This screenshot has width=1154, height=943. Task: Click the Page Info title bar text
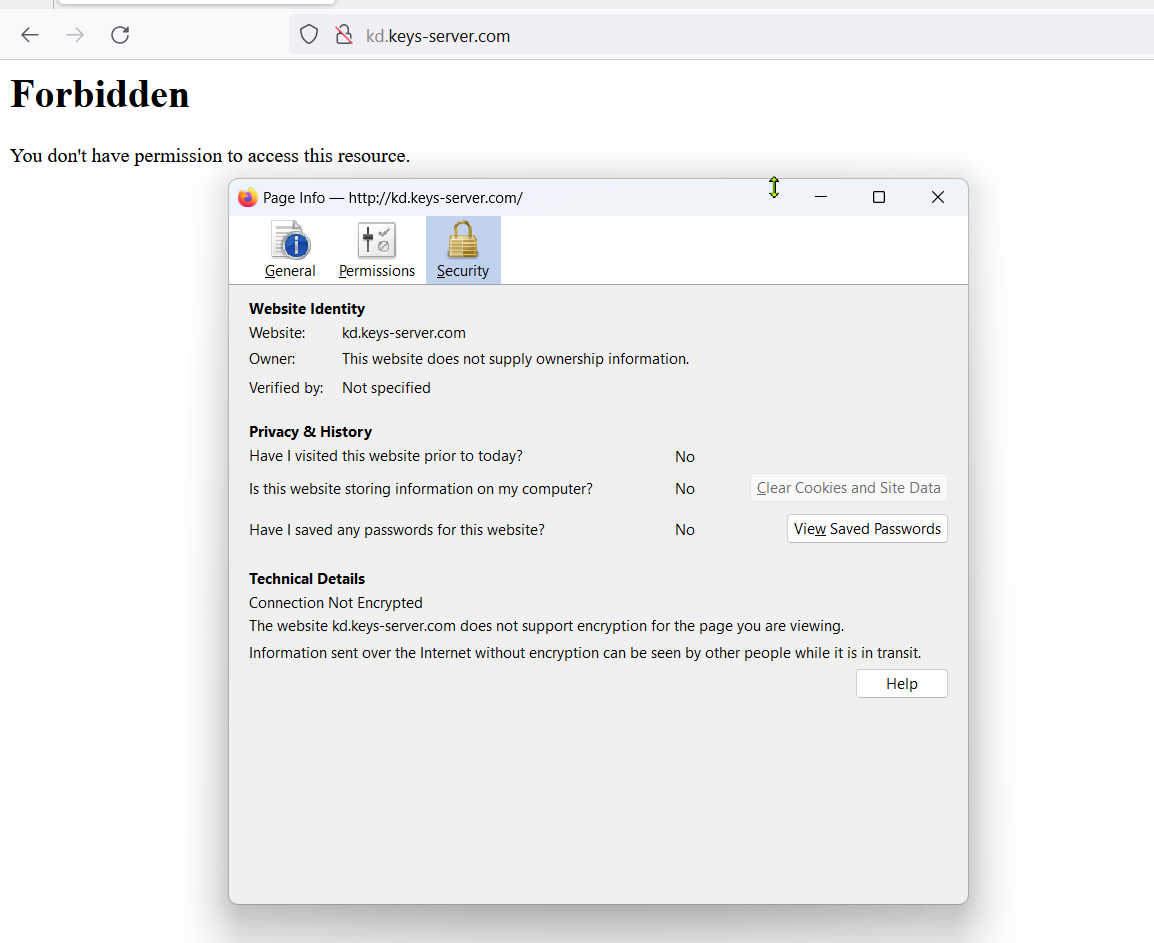click(x=393, y=197)
